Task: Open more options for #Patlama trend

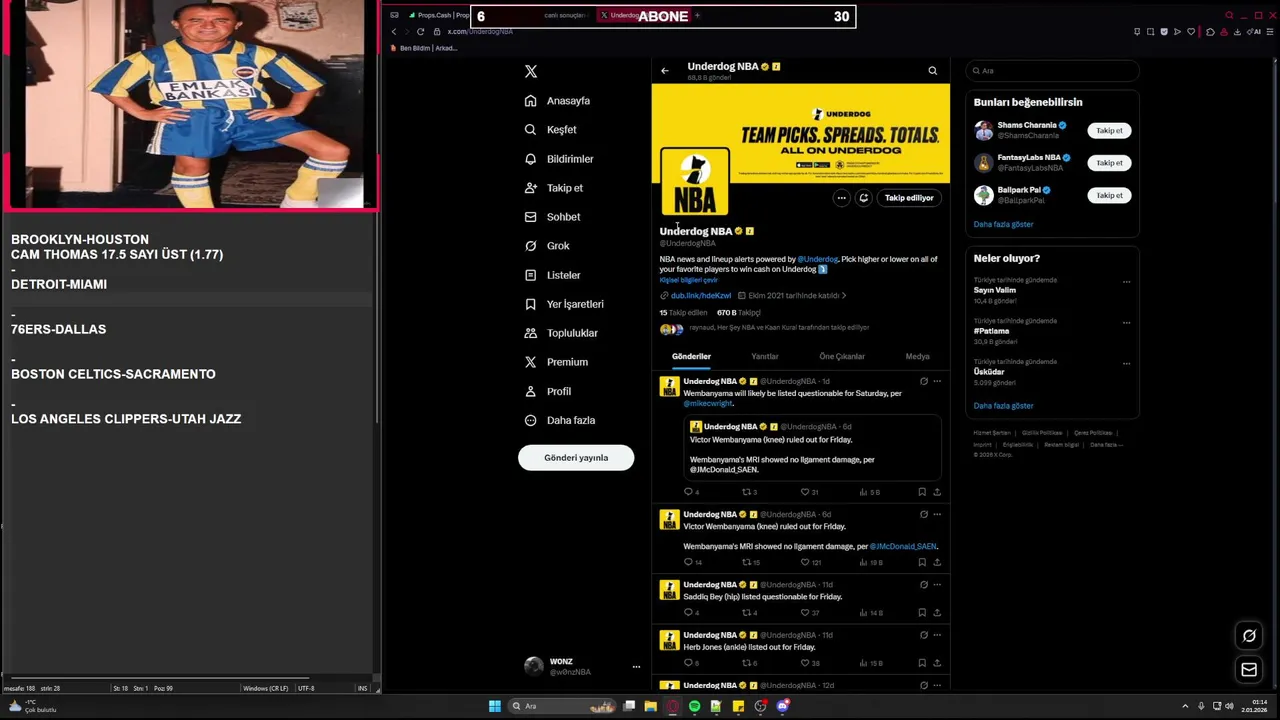Action: 1126,323
